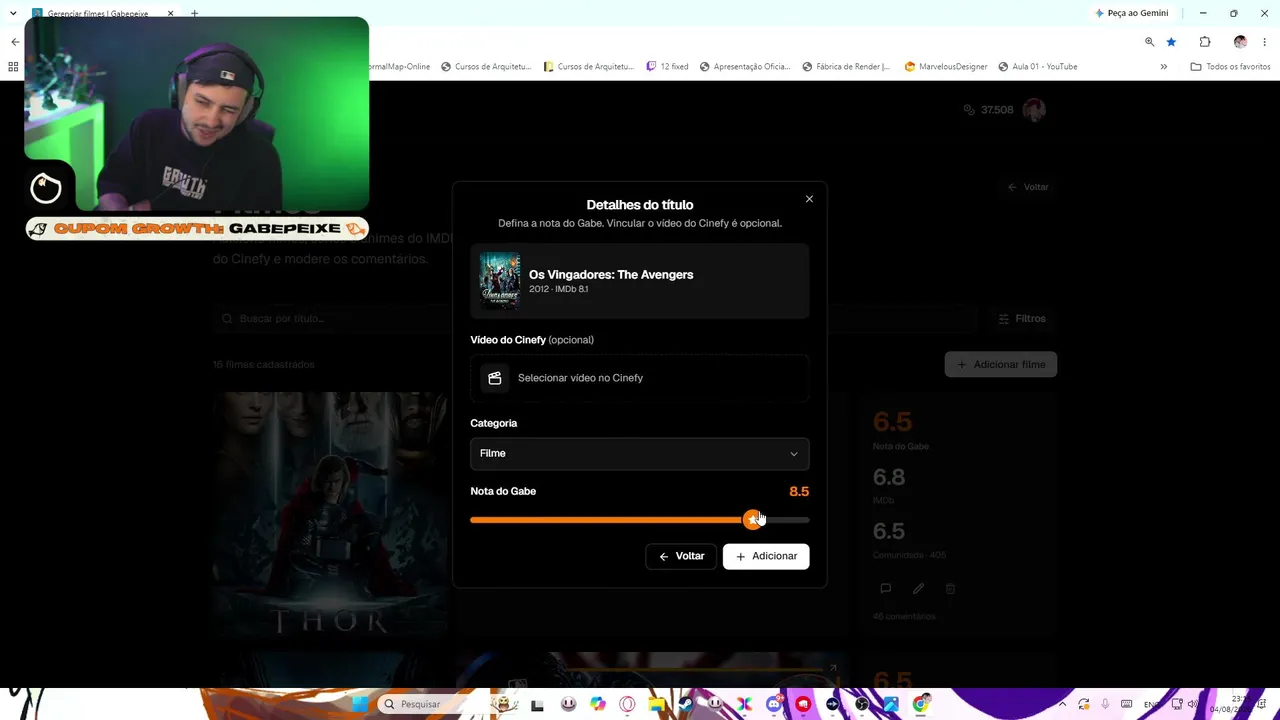This screenshot has width=1280, height=720.
Task: Click the comments icon on the Thor card
Action: (885, 589)
